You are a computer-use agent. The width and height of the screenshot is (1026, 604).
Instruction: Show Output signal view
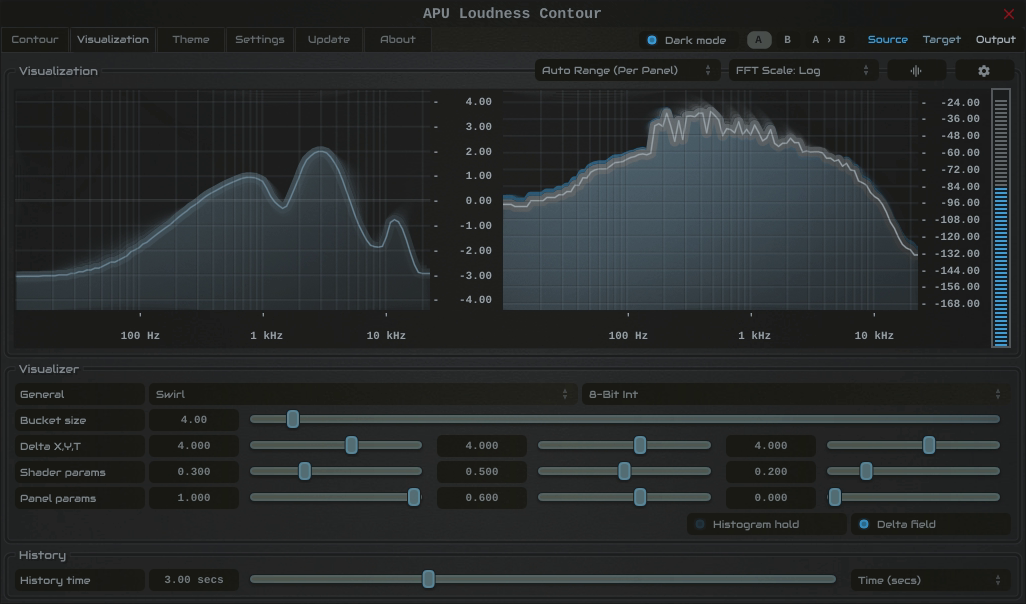(995, 39)
